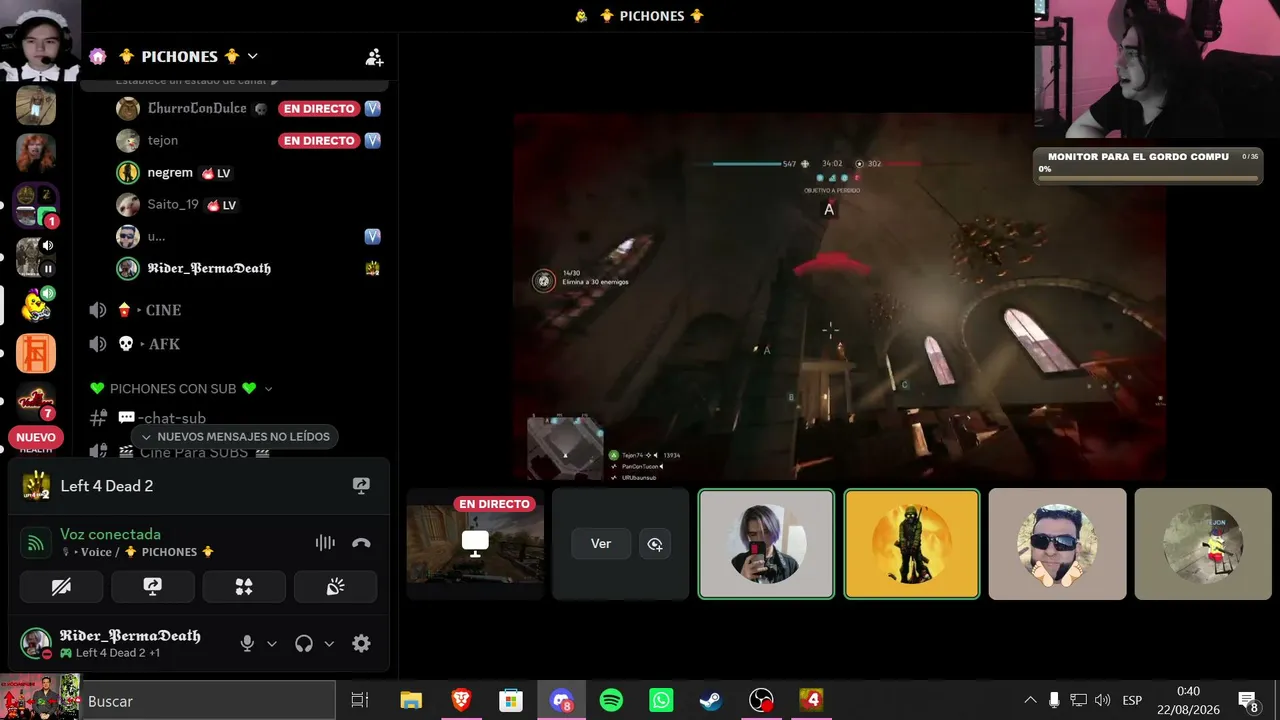Switch to Left 4 Dead 2 taskbar icon
The image size is (1280, 720).
coord(811,701)
